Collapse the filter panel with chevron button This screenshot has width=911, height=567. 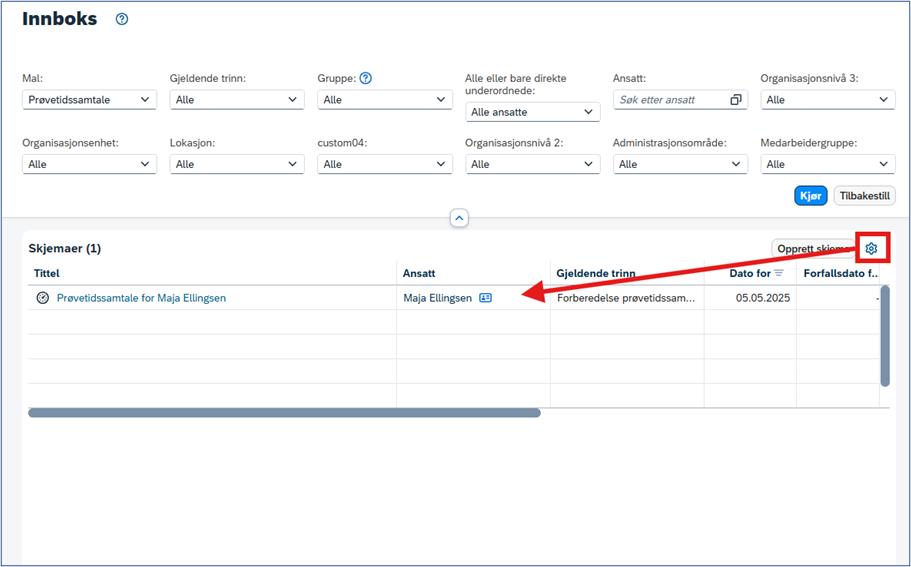point(460,218)
